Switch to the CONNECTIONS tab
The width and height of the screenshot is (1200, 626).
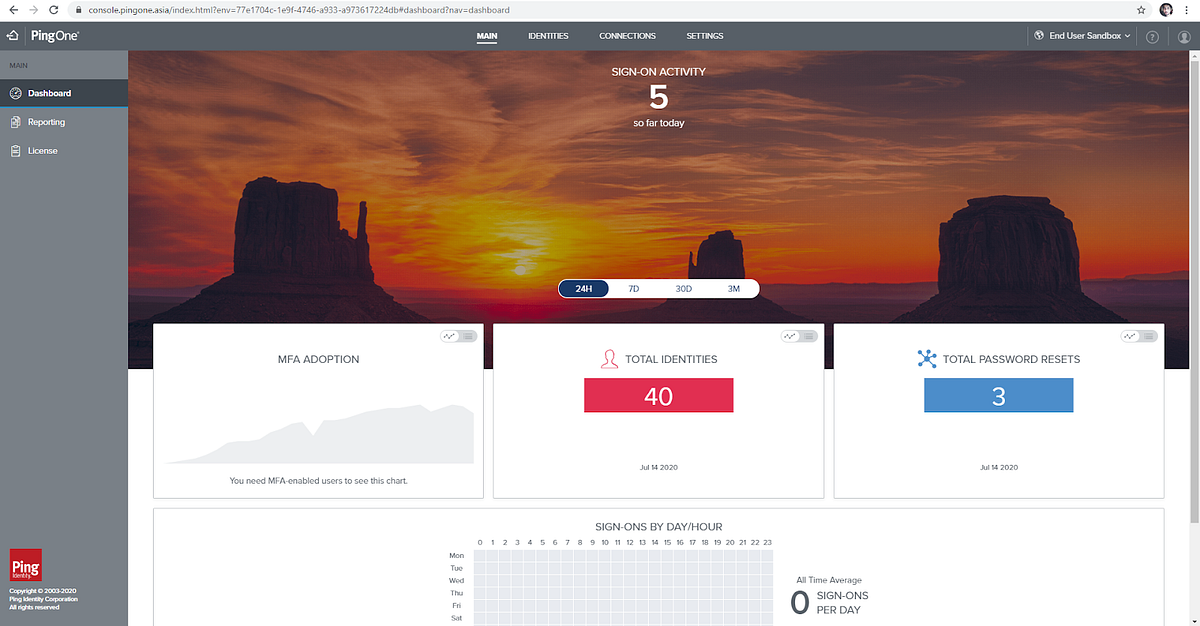click(627, 35)
